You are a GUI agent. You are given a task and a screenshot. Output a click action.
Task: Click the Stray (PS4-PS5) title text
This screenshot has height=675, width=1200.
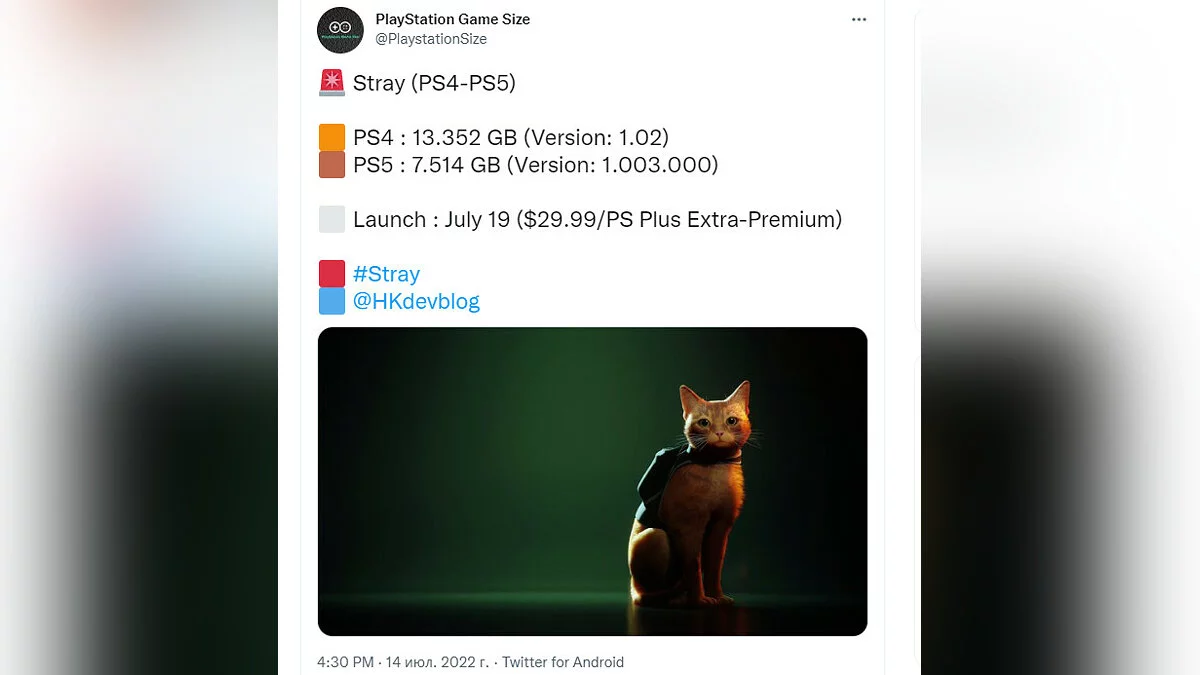[x=434, y=83]
